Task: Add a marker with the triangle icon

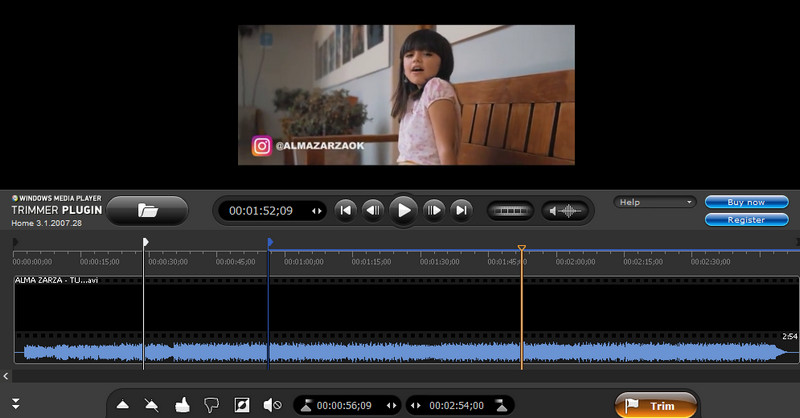Action: pos(123,405)
